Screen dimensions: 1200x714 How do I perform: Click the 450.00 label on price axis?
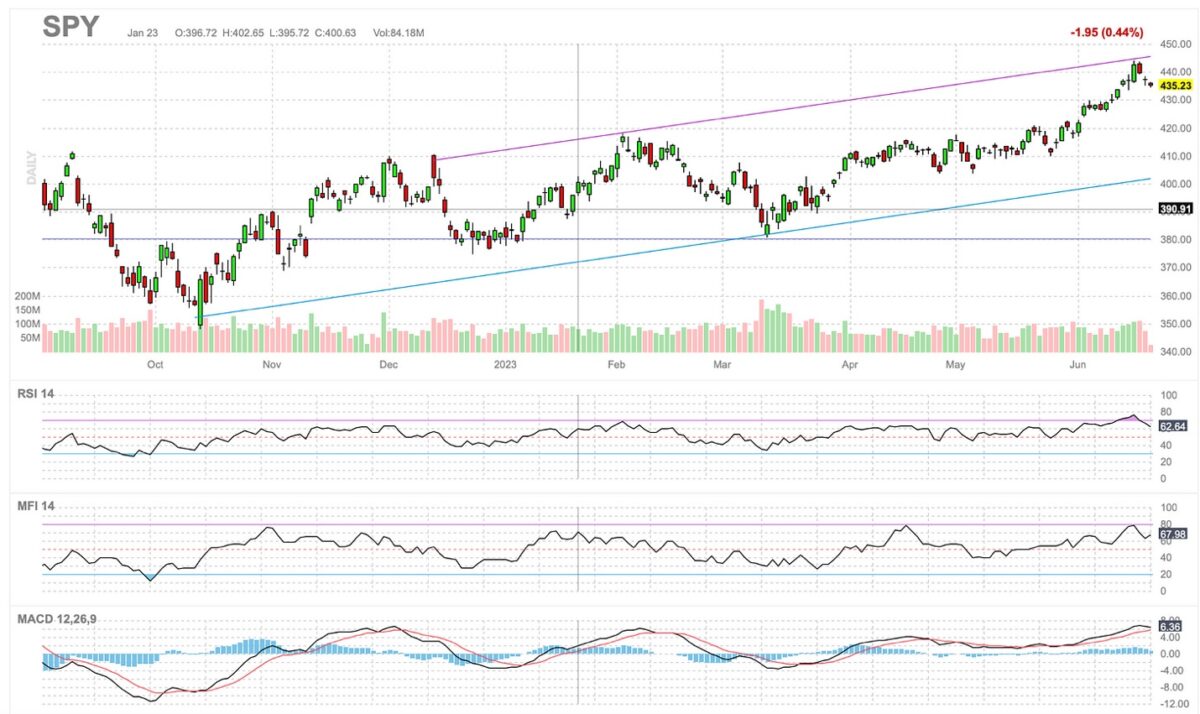tap(1176, 44)
